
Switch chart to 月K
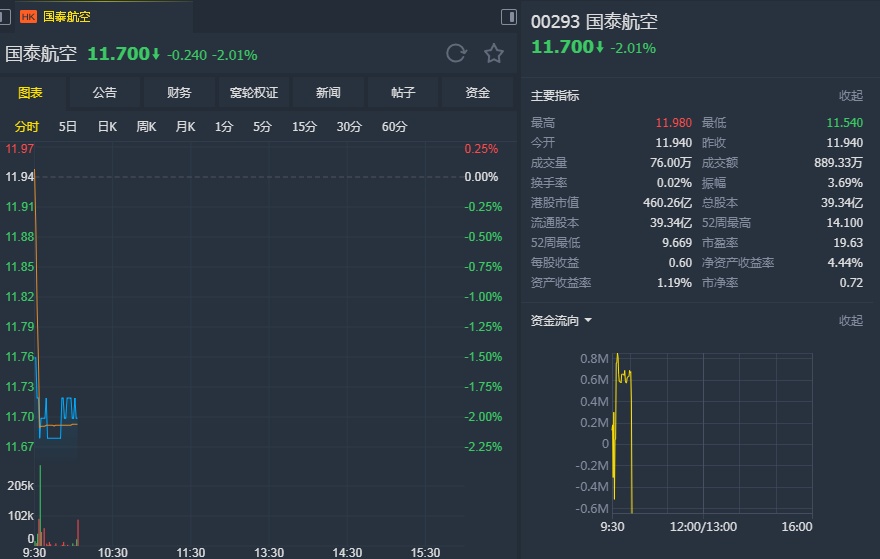tap(185, 127)
